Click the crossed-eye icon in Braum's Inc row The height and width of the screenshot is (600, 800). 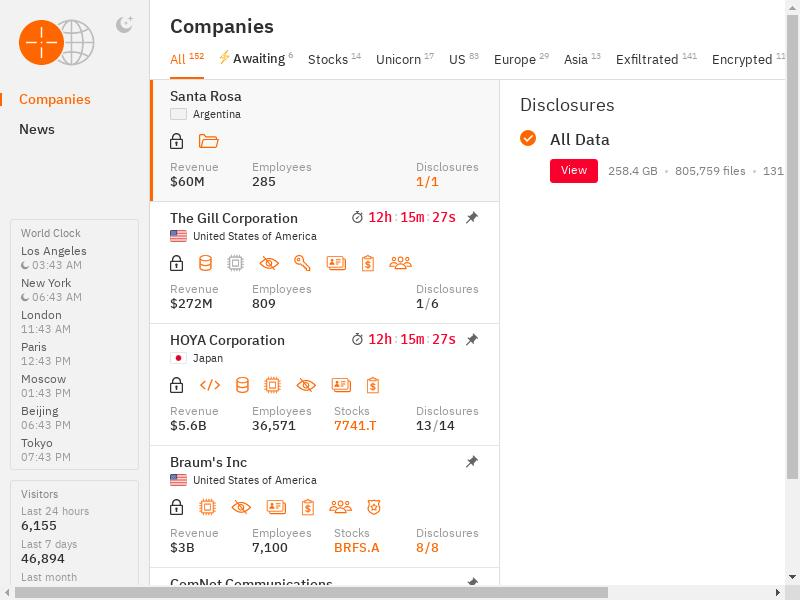coord(241,507)
